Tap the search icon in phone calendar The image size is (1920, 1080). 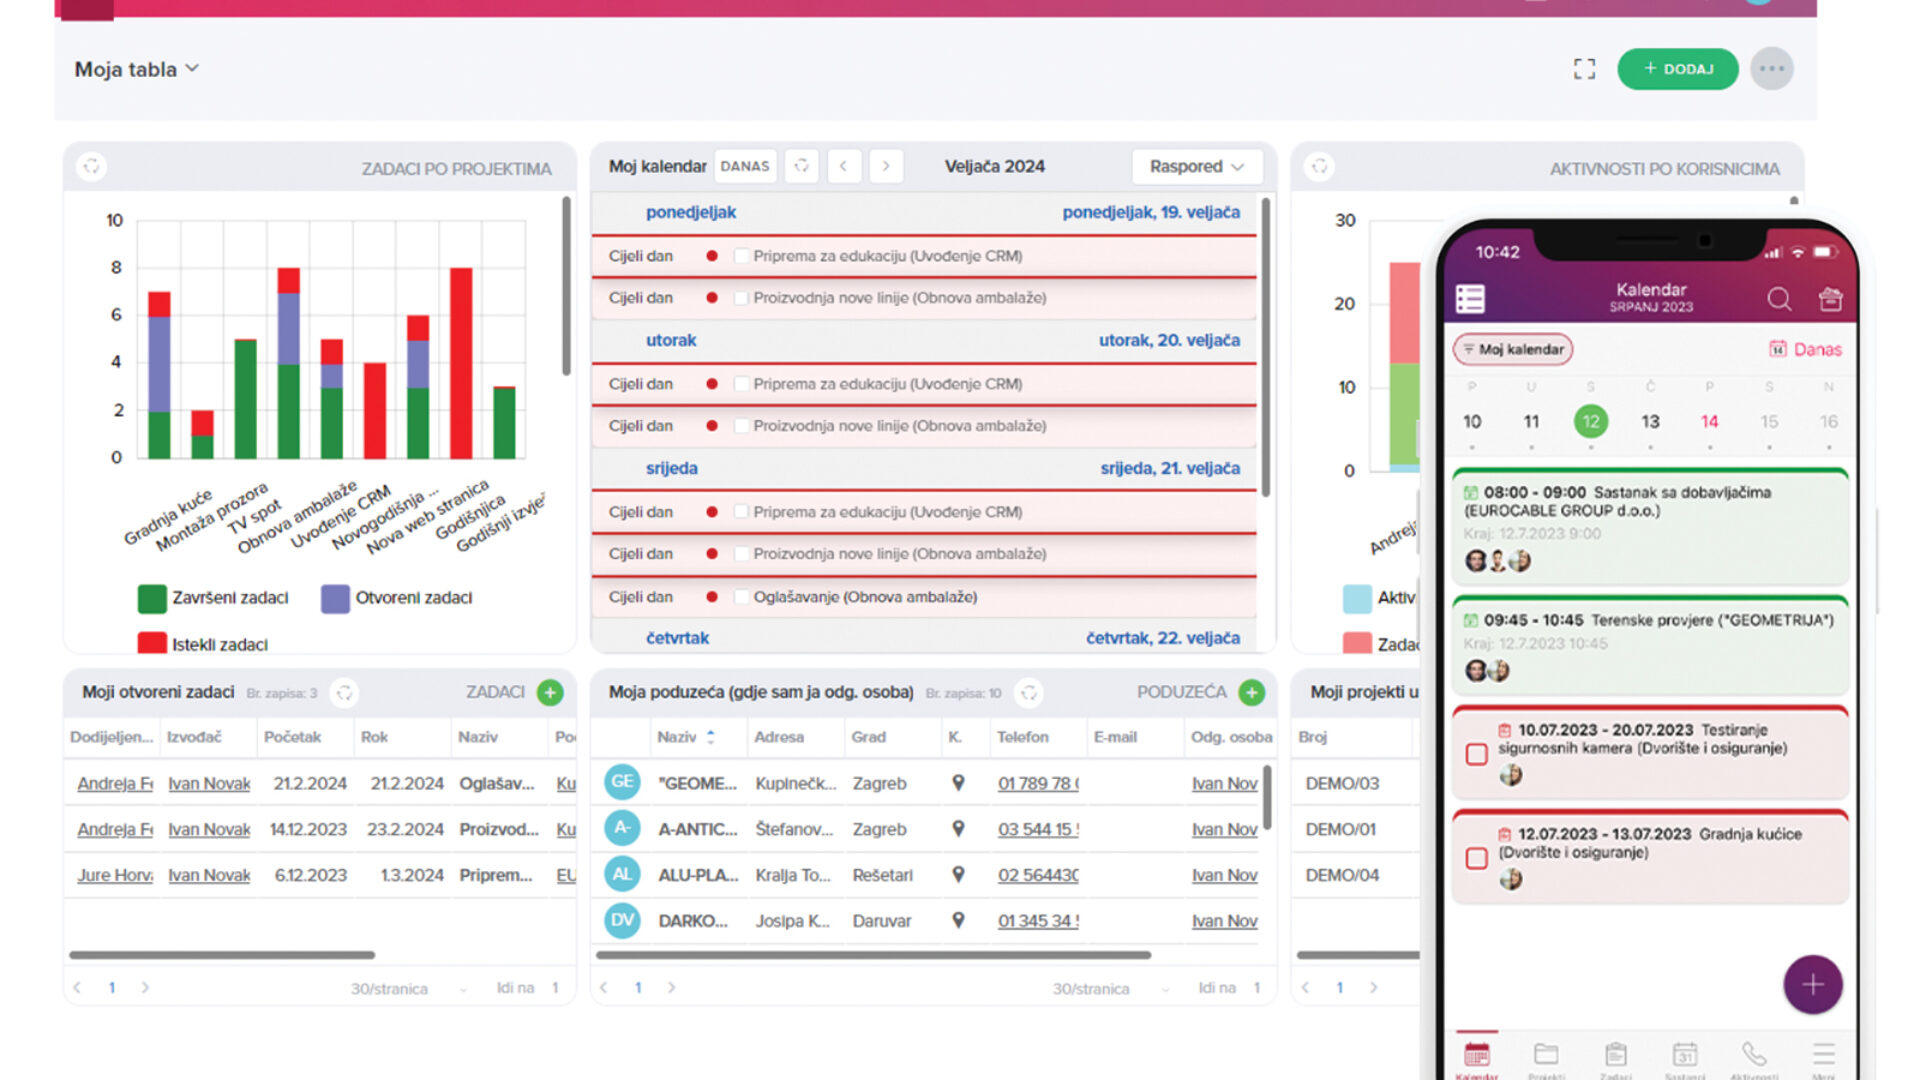tap(1778, 299)
